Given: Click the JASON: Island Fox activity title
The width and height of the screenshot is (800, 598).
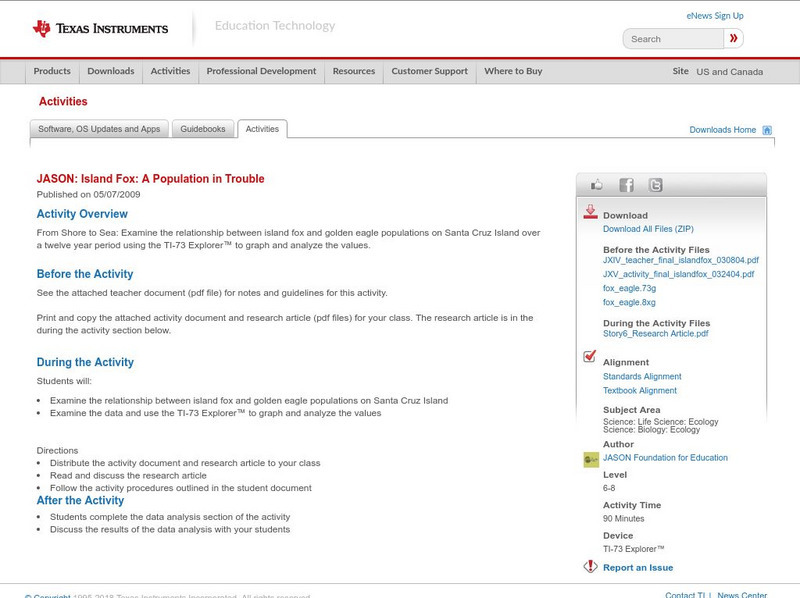Looking at the screenshot, I should point(151,179).
